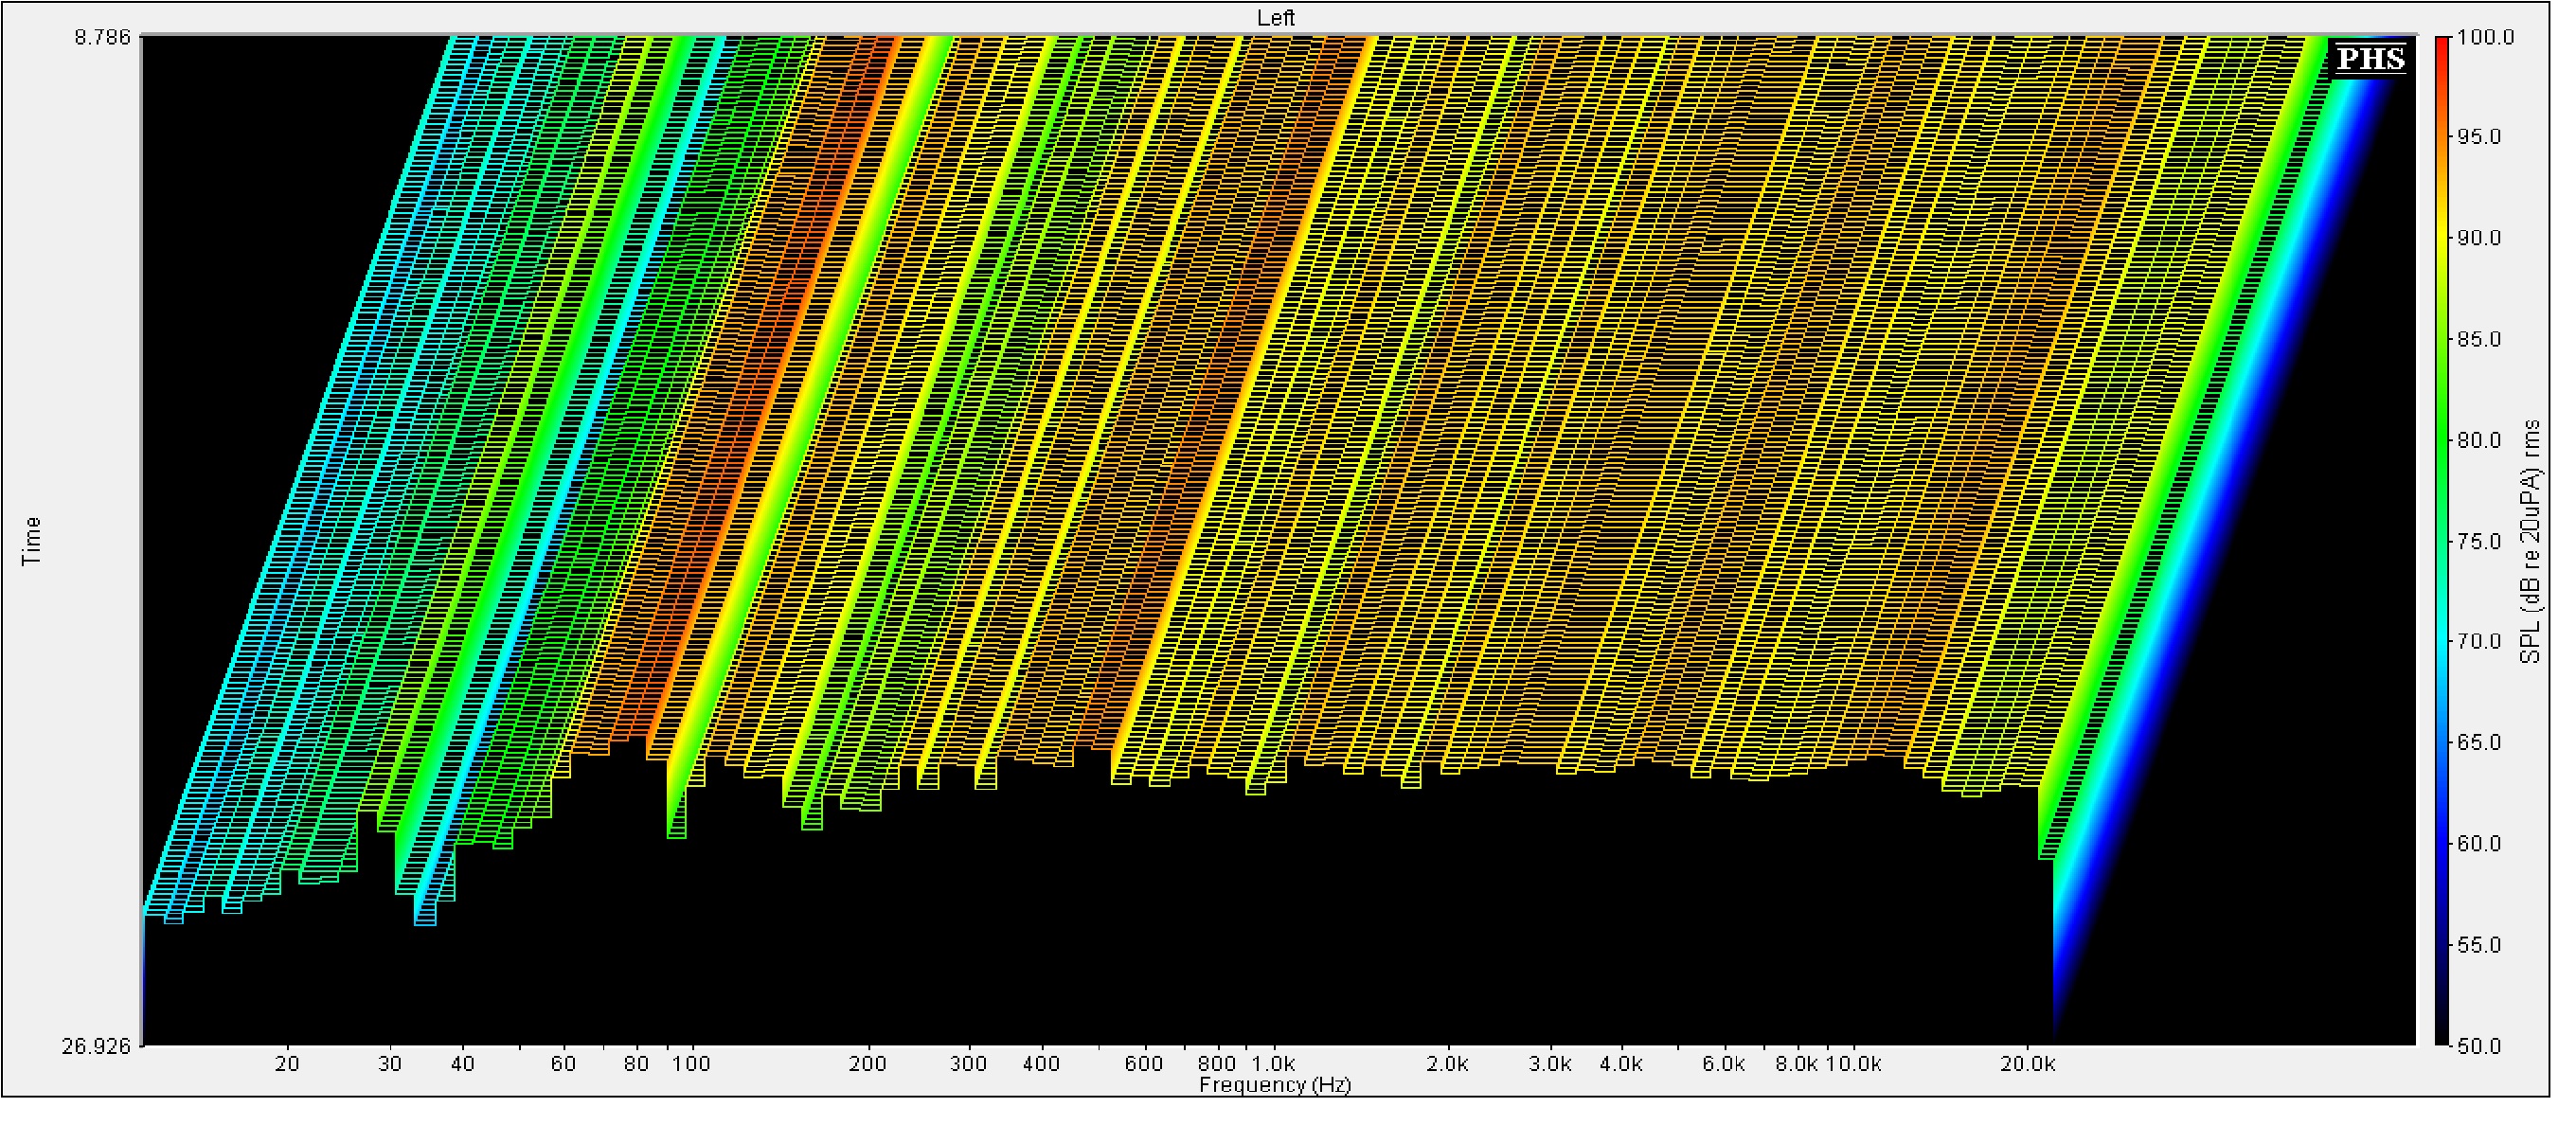
Task: Click the vertical 'Time' axis label
Action: pos(32,541)
